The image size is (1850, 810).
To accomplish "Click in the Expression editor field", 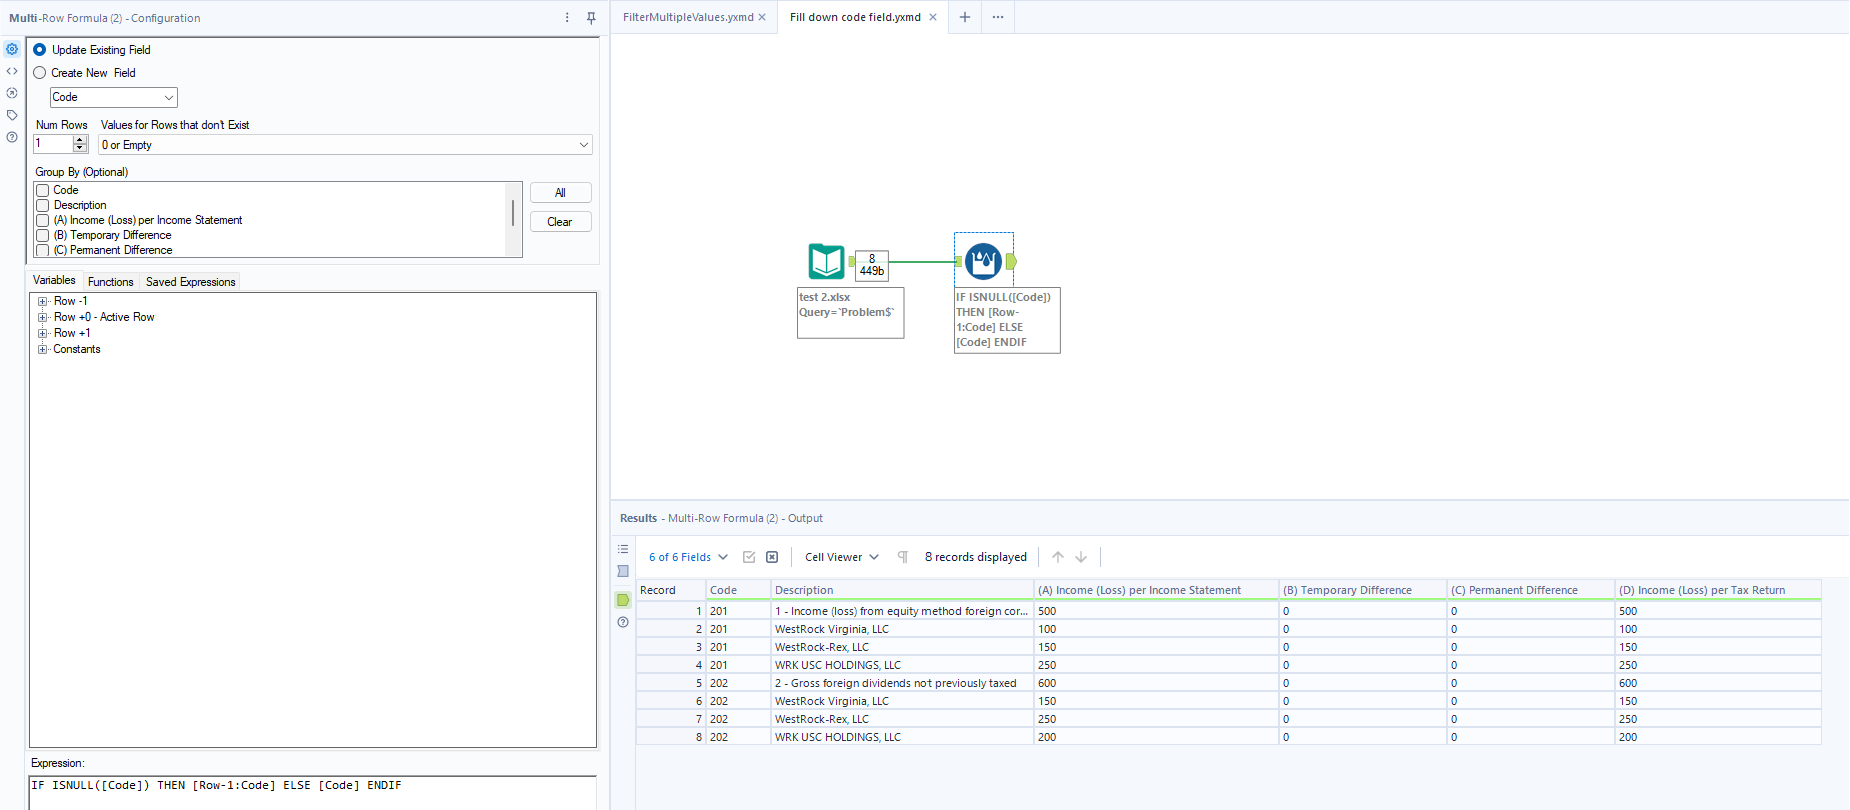I will (x=312, y=792).
